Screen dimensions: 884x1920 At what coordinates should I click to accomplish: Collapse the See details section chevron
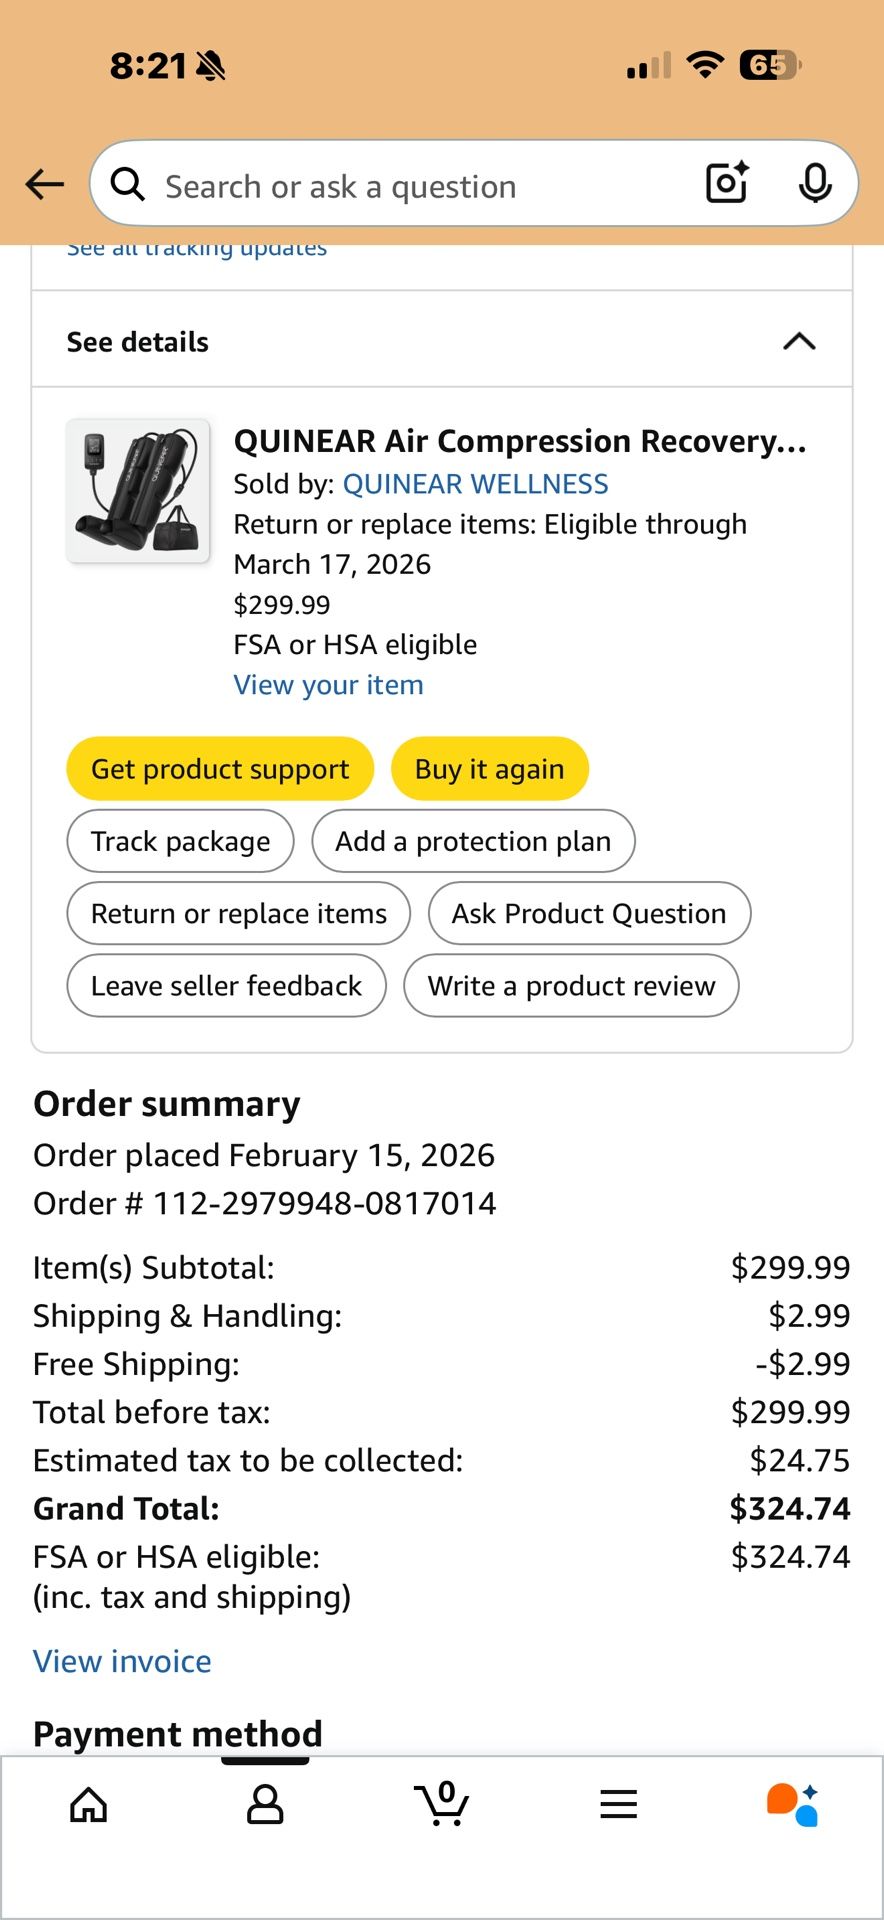799,342
